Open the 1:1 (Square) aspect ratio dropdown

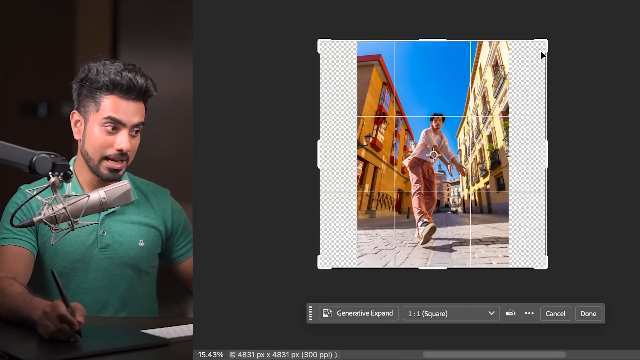[x=451, y=313]
